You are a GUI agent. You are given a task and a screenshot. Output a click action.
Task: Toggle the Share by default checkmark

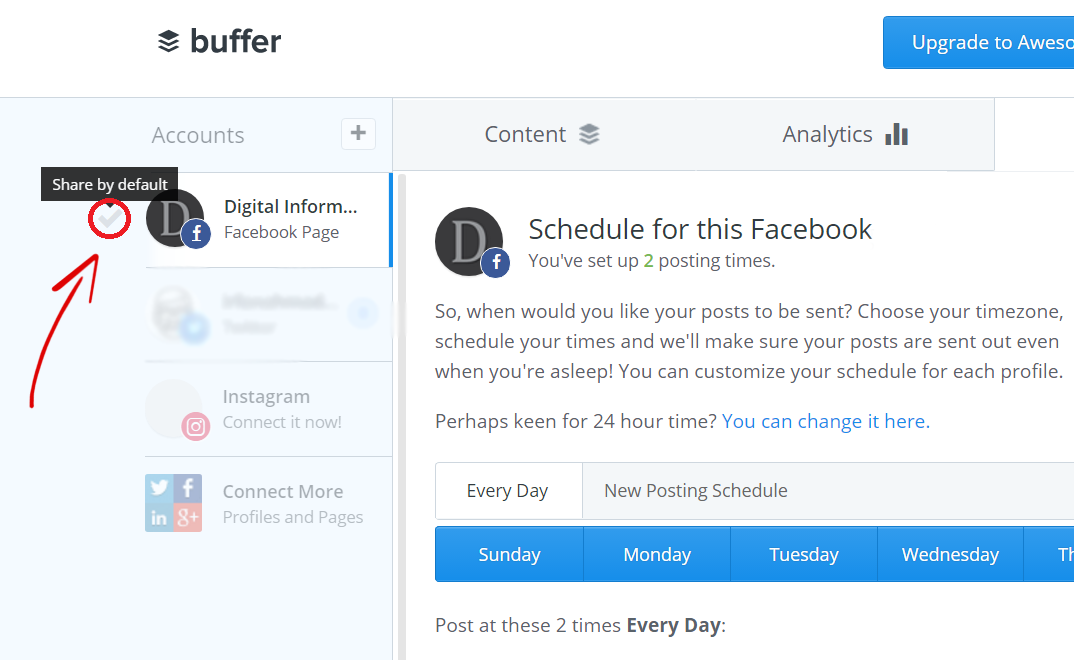pyautogui.click(x=109, y=216)
